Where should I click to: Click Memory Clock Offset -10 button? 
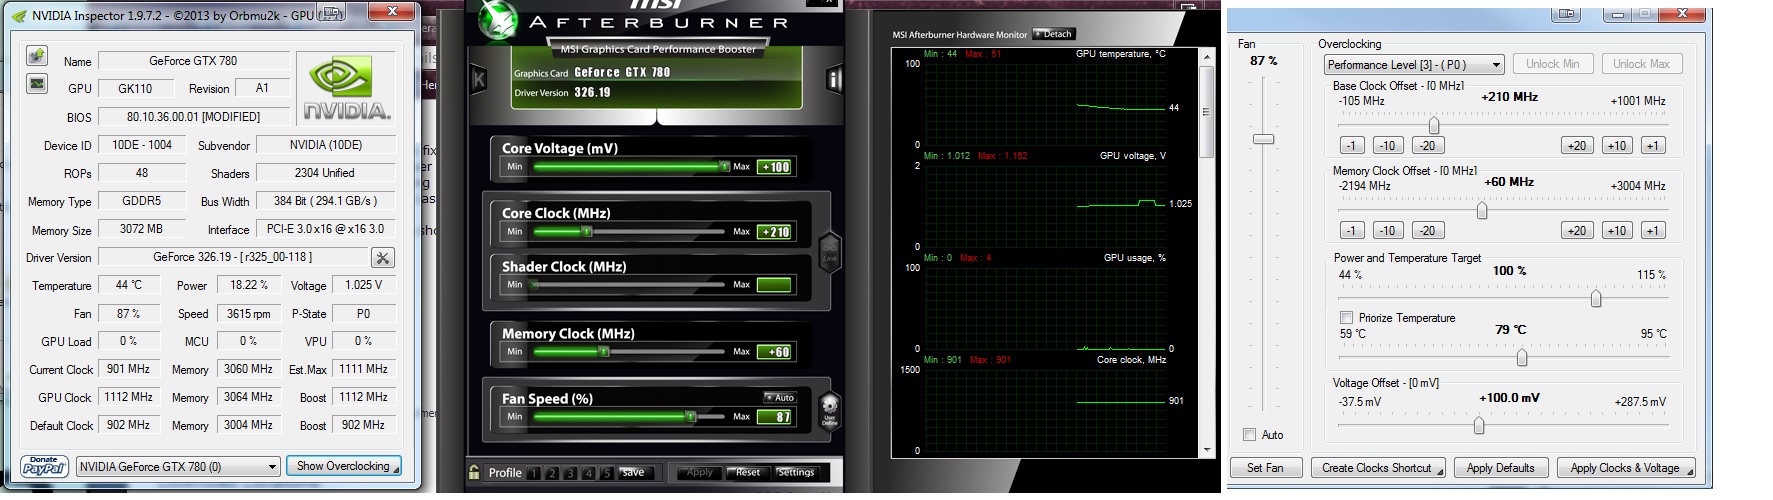pos(1387,231)
